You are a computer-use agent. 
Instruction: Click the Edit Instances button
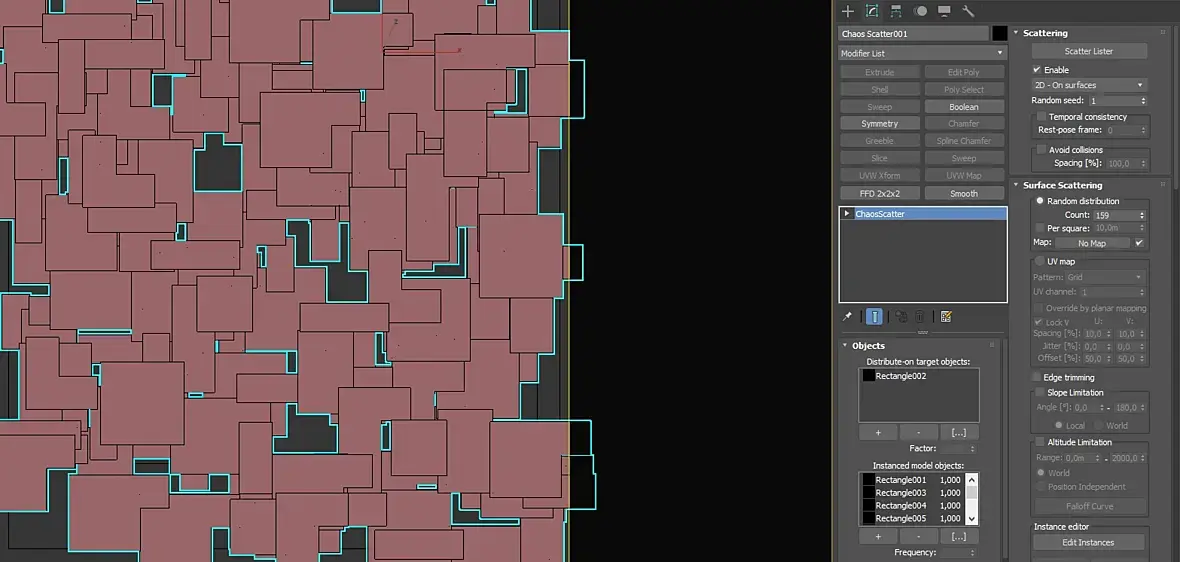(x=1089, y=542)
